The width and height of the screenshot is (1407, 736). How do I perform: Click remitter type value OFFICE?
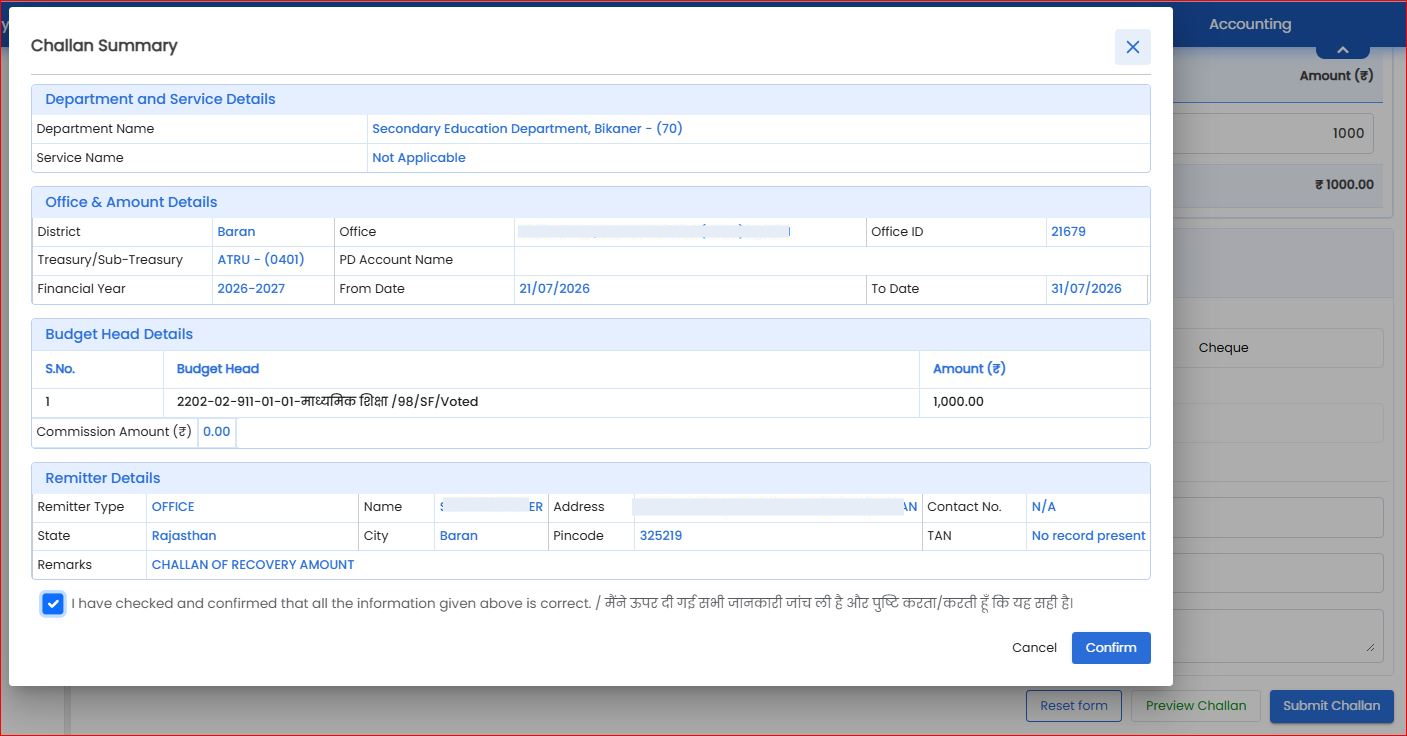pyautogui.click(x=173, y=507)
